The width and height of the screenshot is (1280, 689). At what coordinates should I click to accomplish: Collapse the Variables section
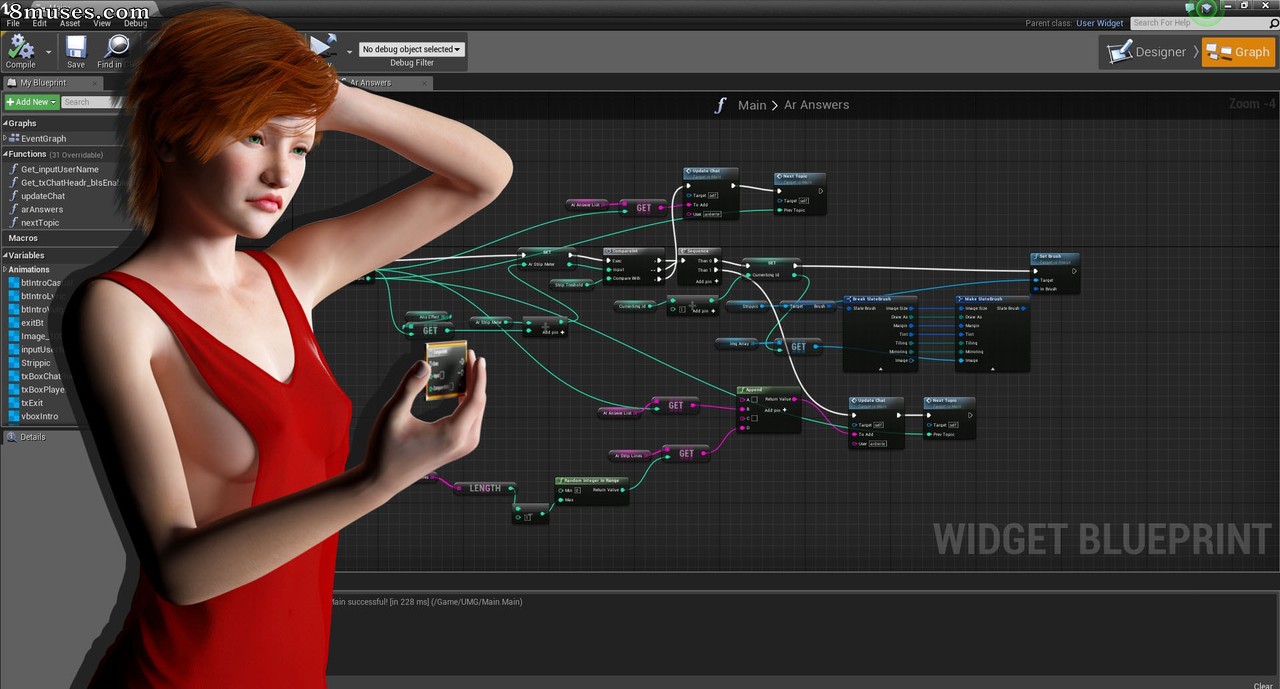point(5,256)
